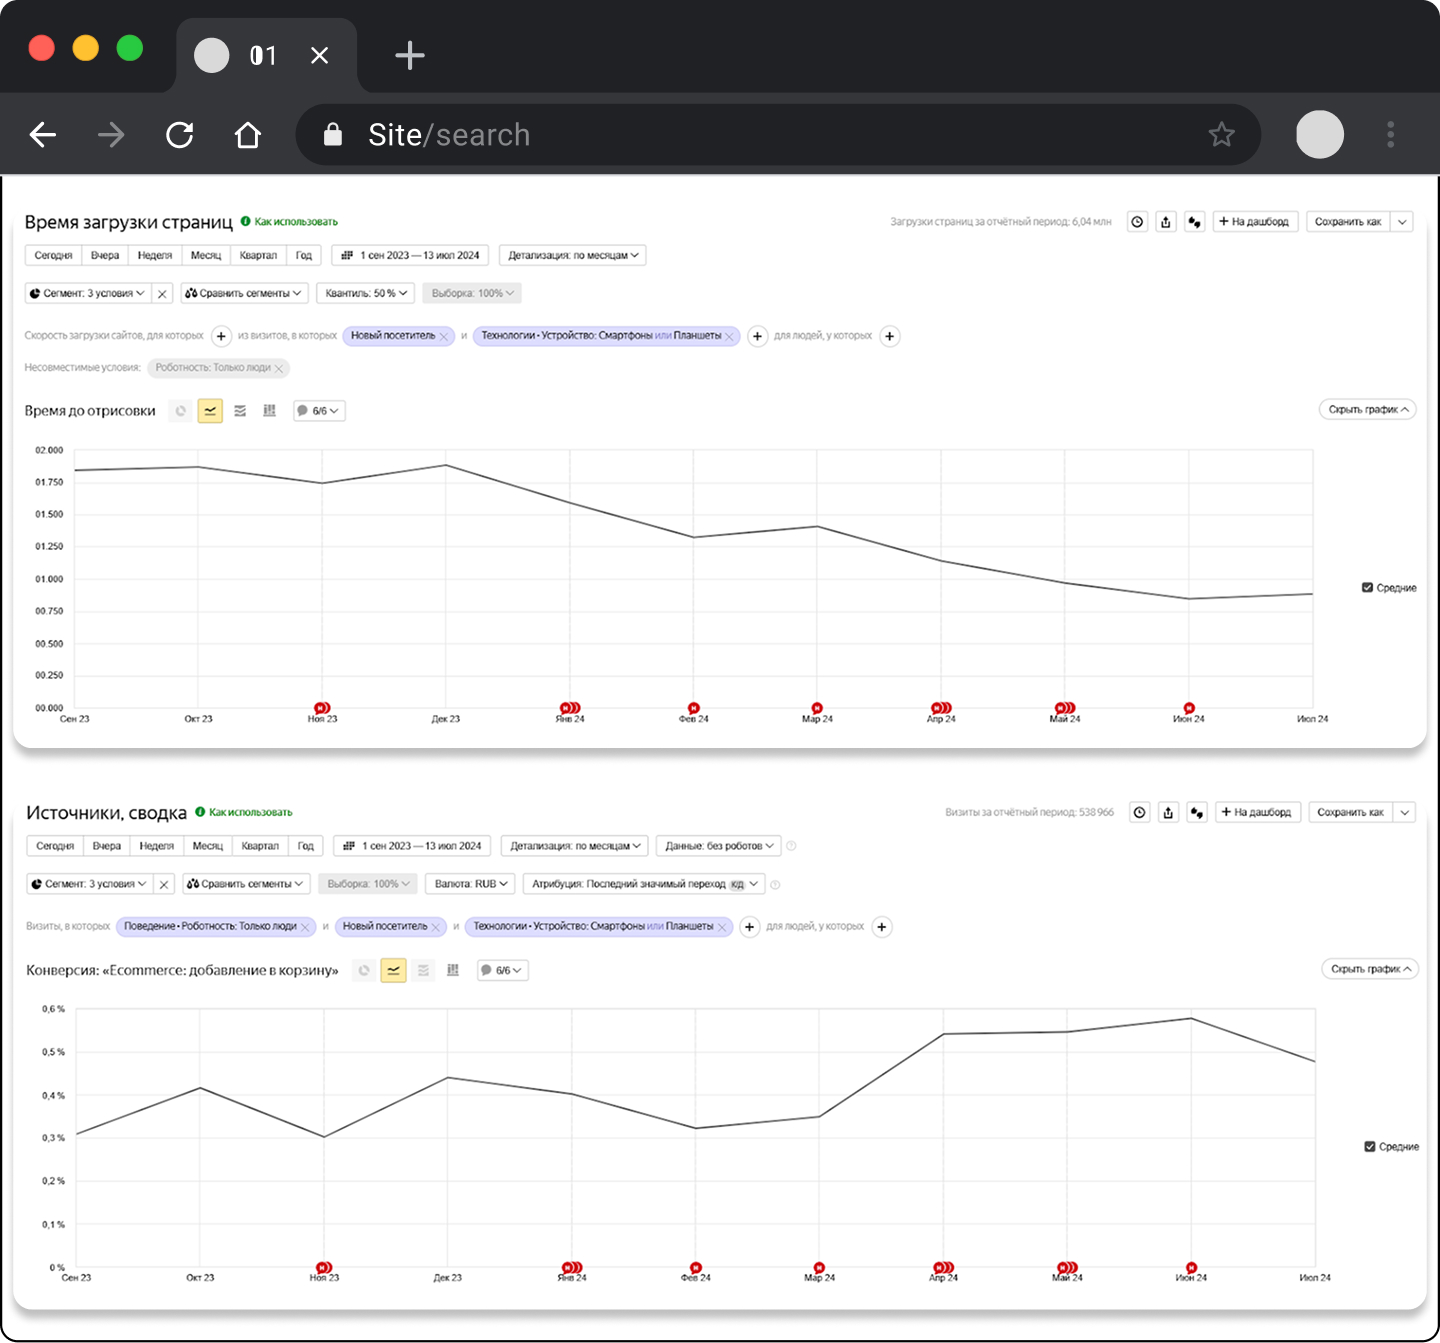This screenshot has height=1343, width=1440.
Task: Open the 'Квантиль: 50 %' dropdown
Action: [366, 294]
